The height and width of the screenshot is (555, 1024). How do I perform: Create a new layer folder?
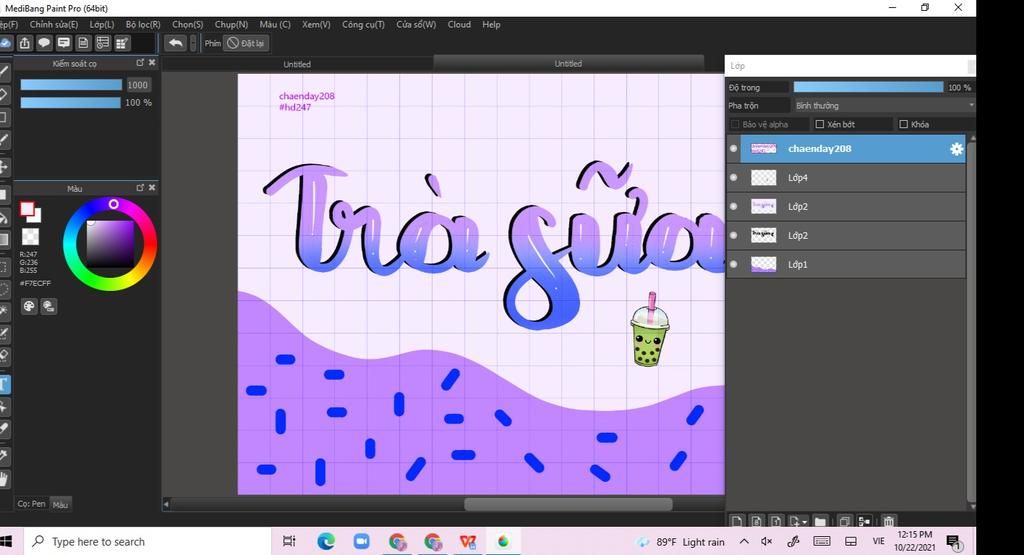coord(820,522)
